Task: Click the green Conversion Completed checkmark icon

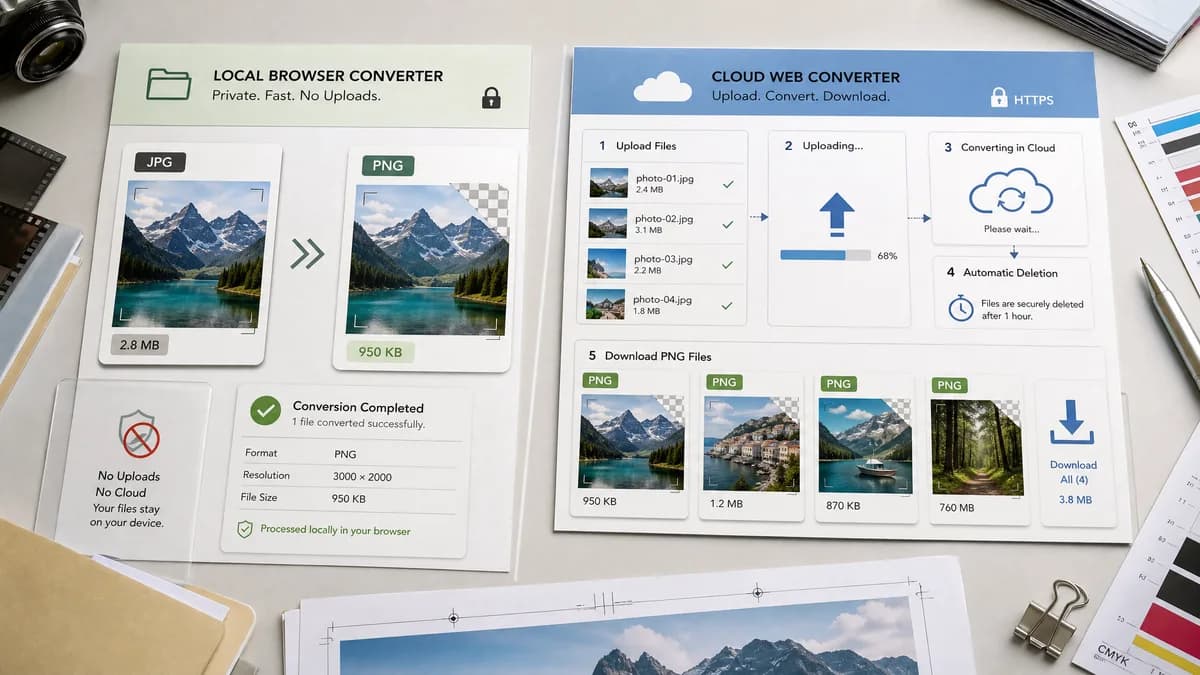Action: coord(265,410)
